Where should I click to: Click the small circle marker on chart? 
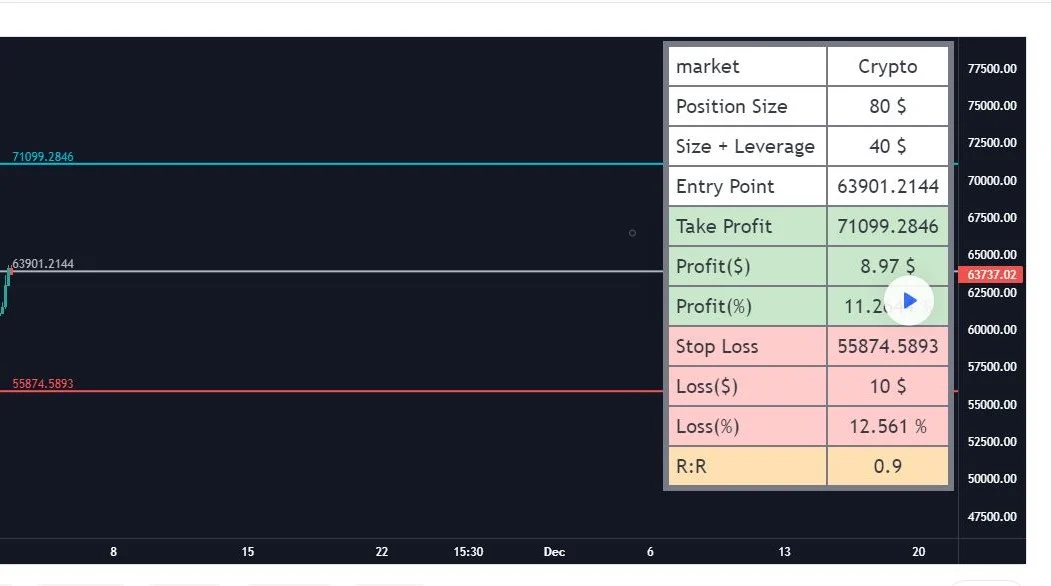632,233
